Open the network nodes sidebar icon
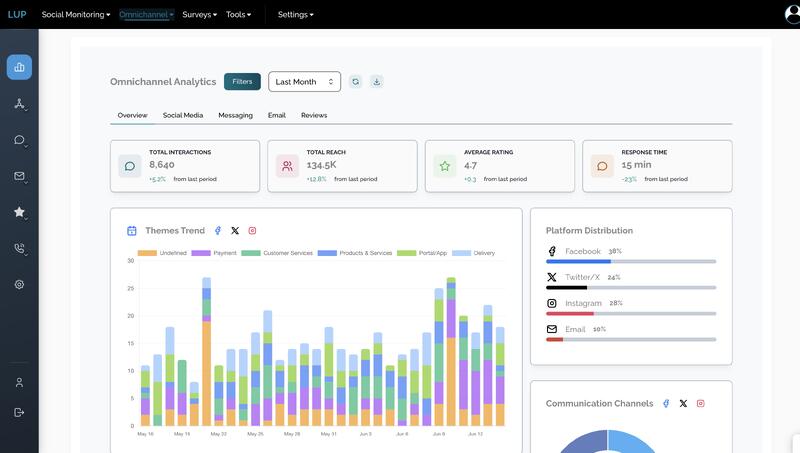800x453 pixels. 19,104
